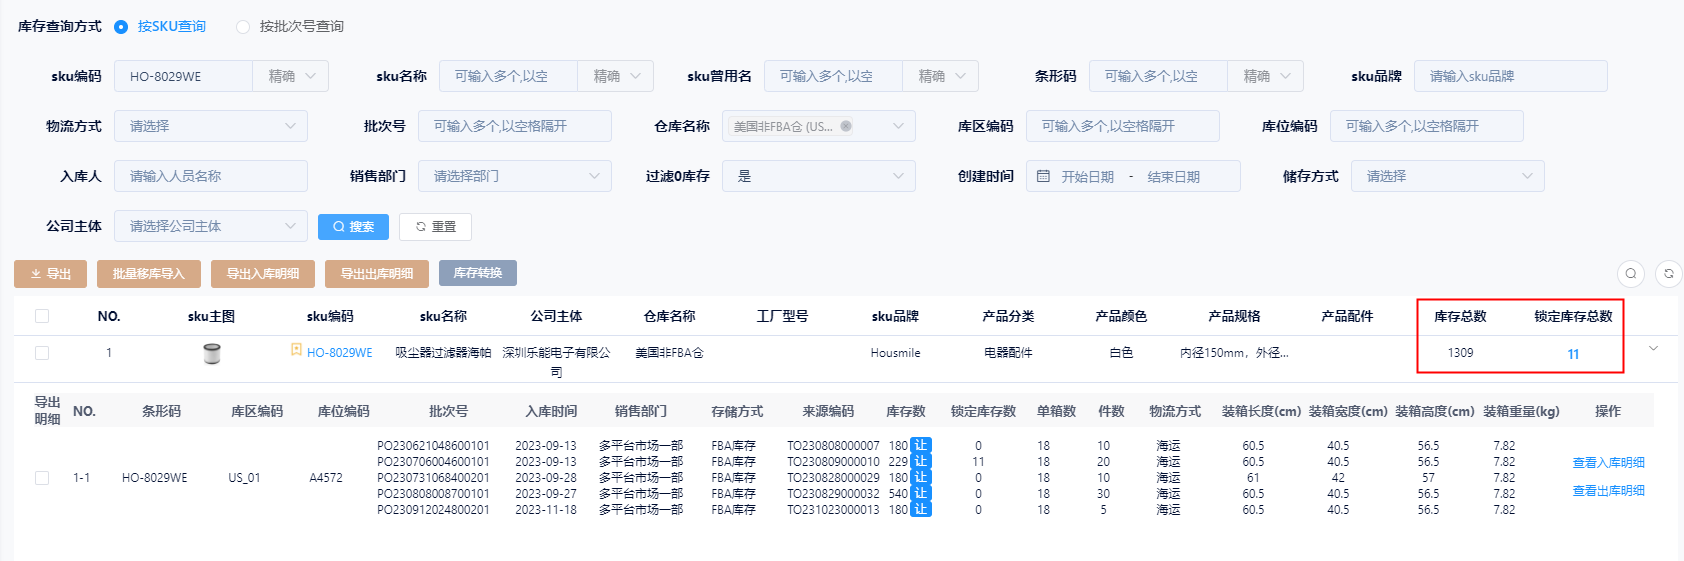Focus the sku名称 input field
Viewport: 1684px width, 561px height.
pyautogui.click(x=508, y=76)
